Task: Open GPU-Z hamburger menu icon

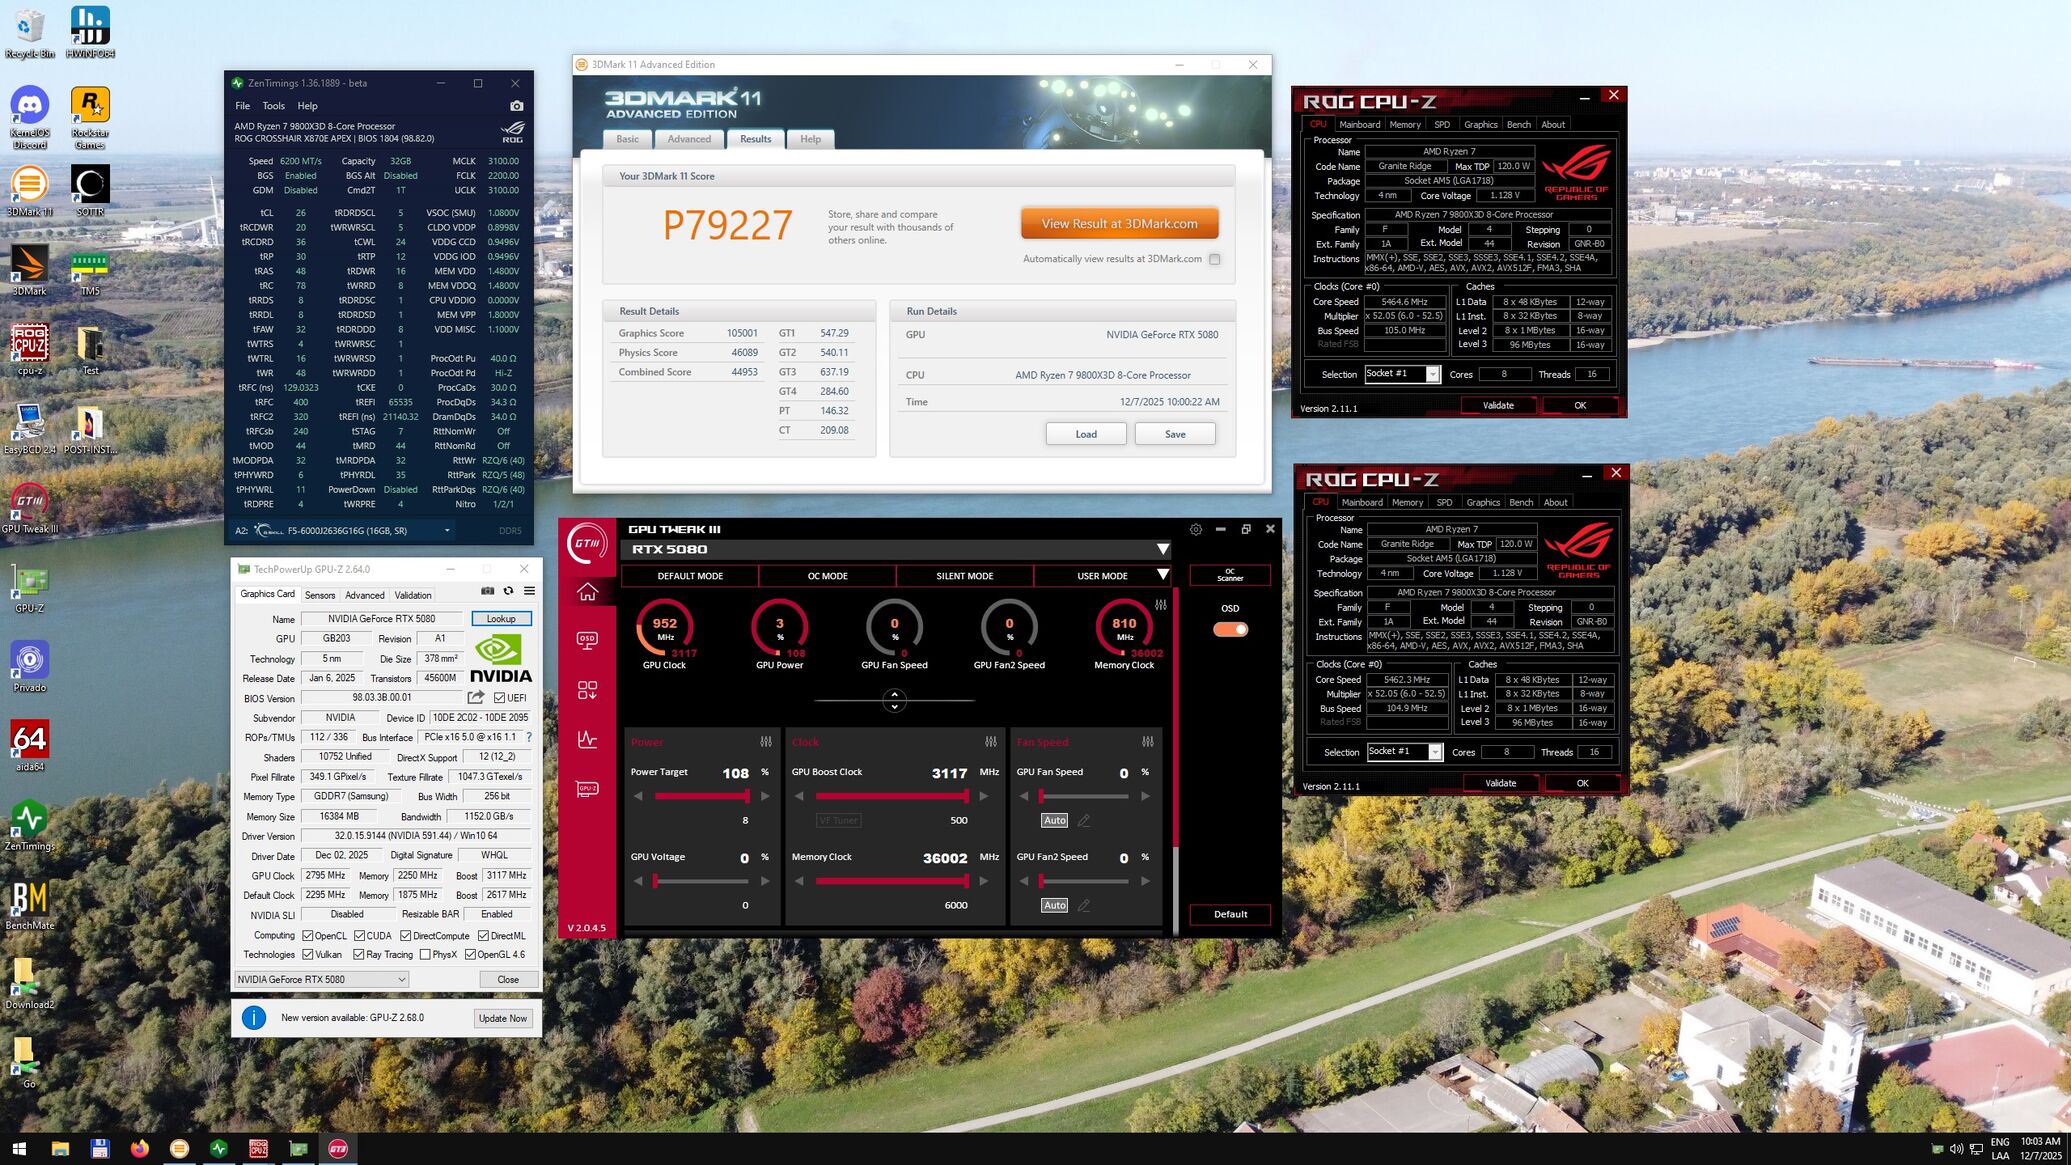Action: (529, 591)
